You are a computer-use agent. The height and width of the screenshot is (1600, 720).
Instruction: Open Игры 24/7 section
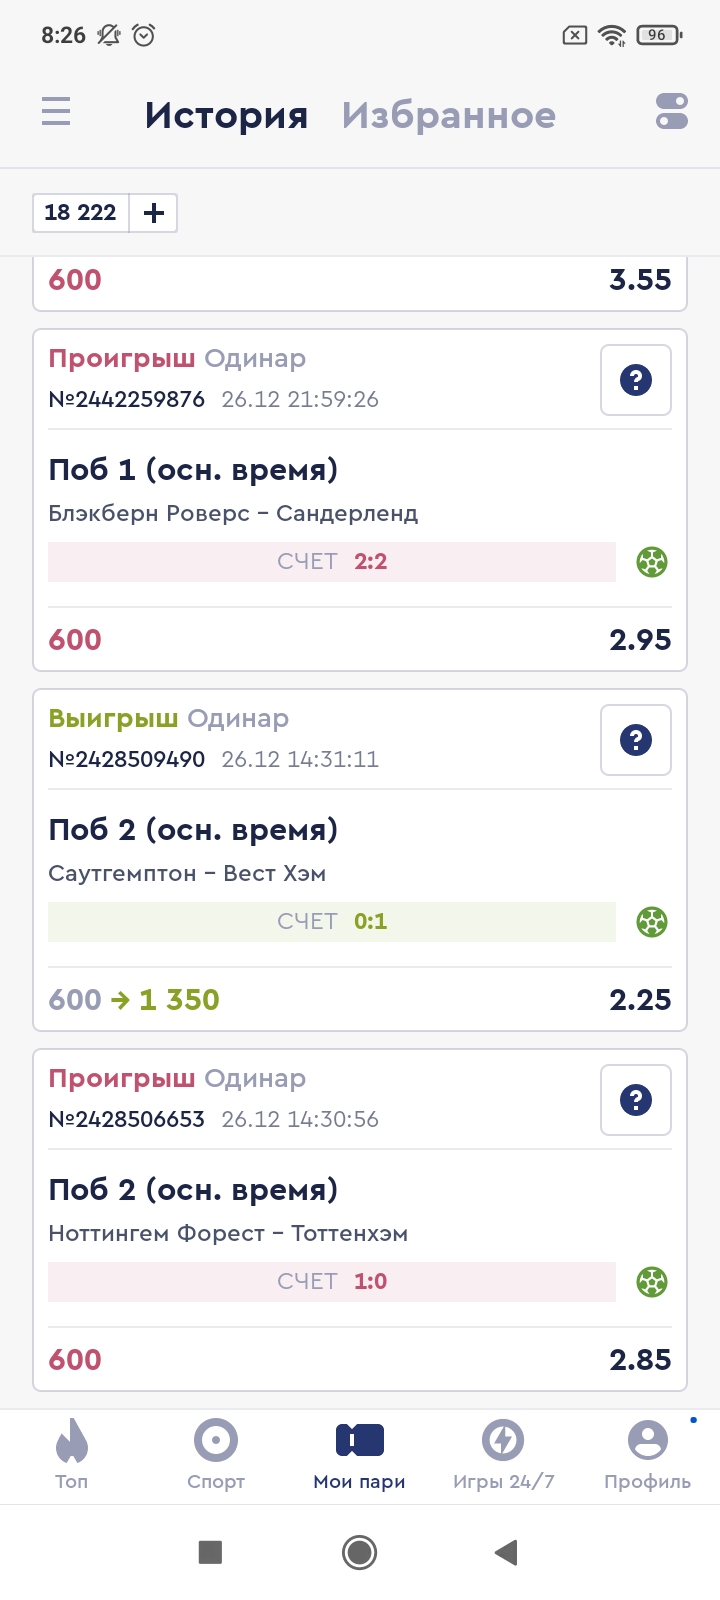coord(503,1455)
